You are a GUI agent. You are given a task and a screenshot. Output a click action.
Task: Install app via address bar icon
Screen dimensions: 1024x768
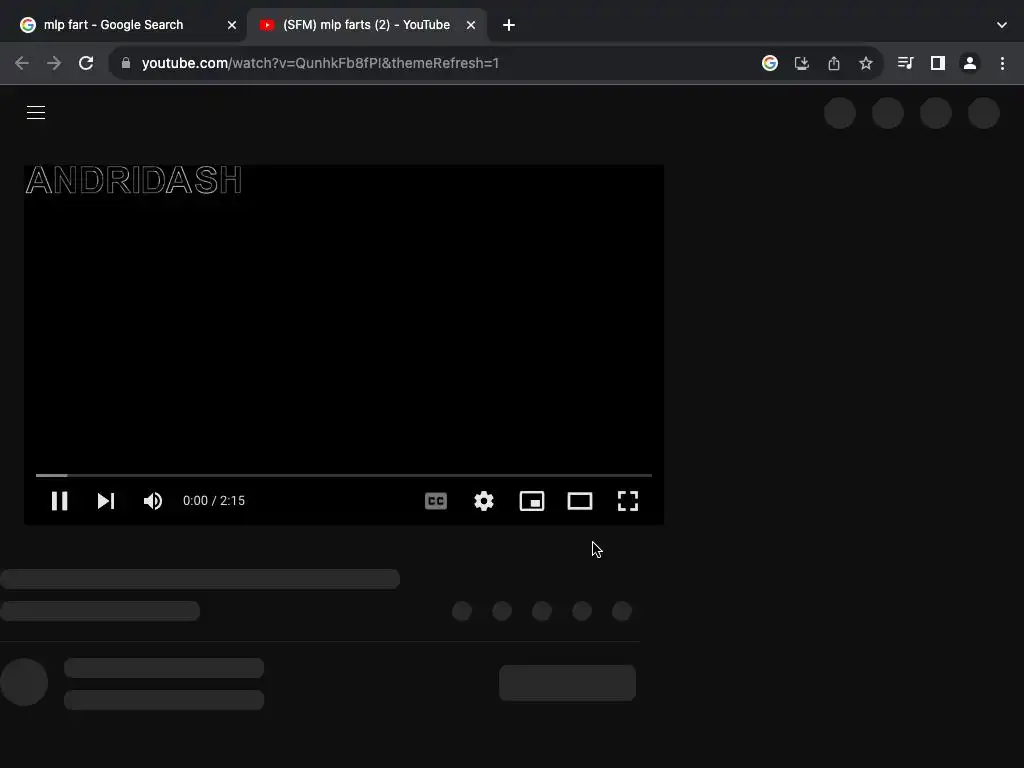[802, 63]
